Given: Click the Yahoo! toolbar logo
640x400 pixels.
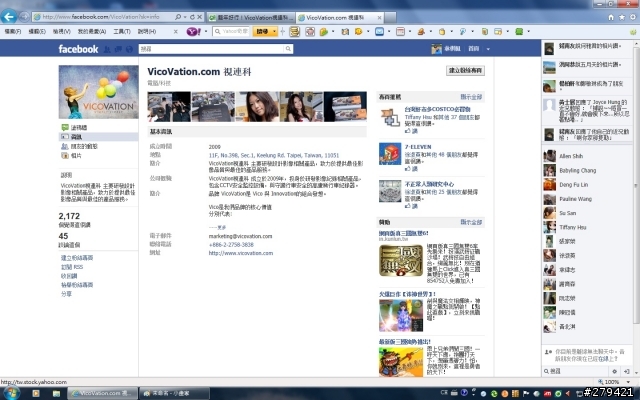Looking at the screenshot, I should pyautogui.click(x=193, y=31).
